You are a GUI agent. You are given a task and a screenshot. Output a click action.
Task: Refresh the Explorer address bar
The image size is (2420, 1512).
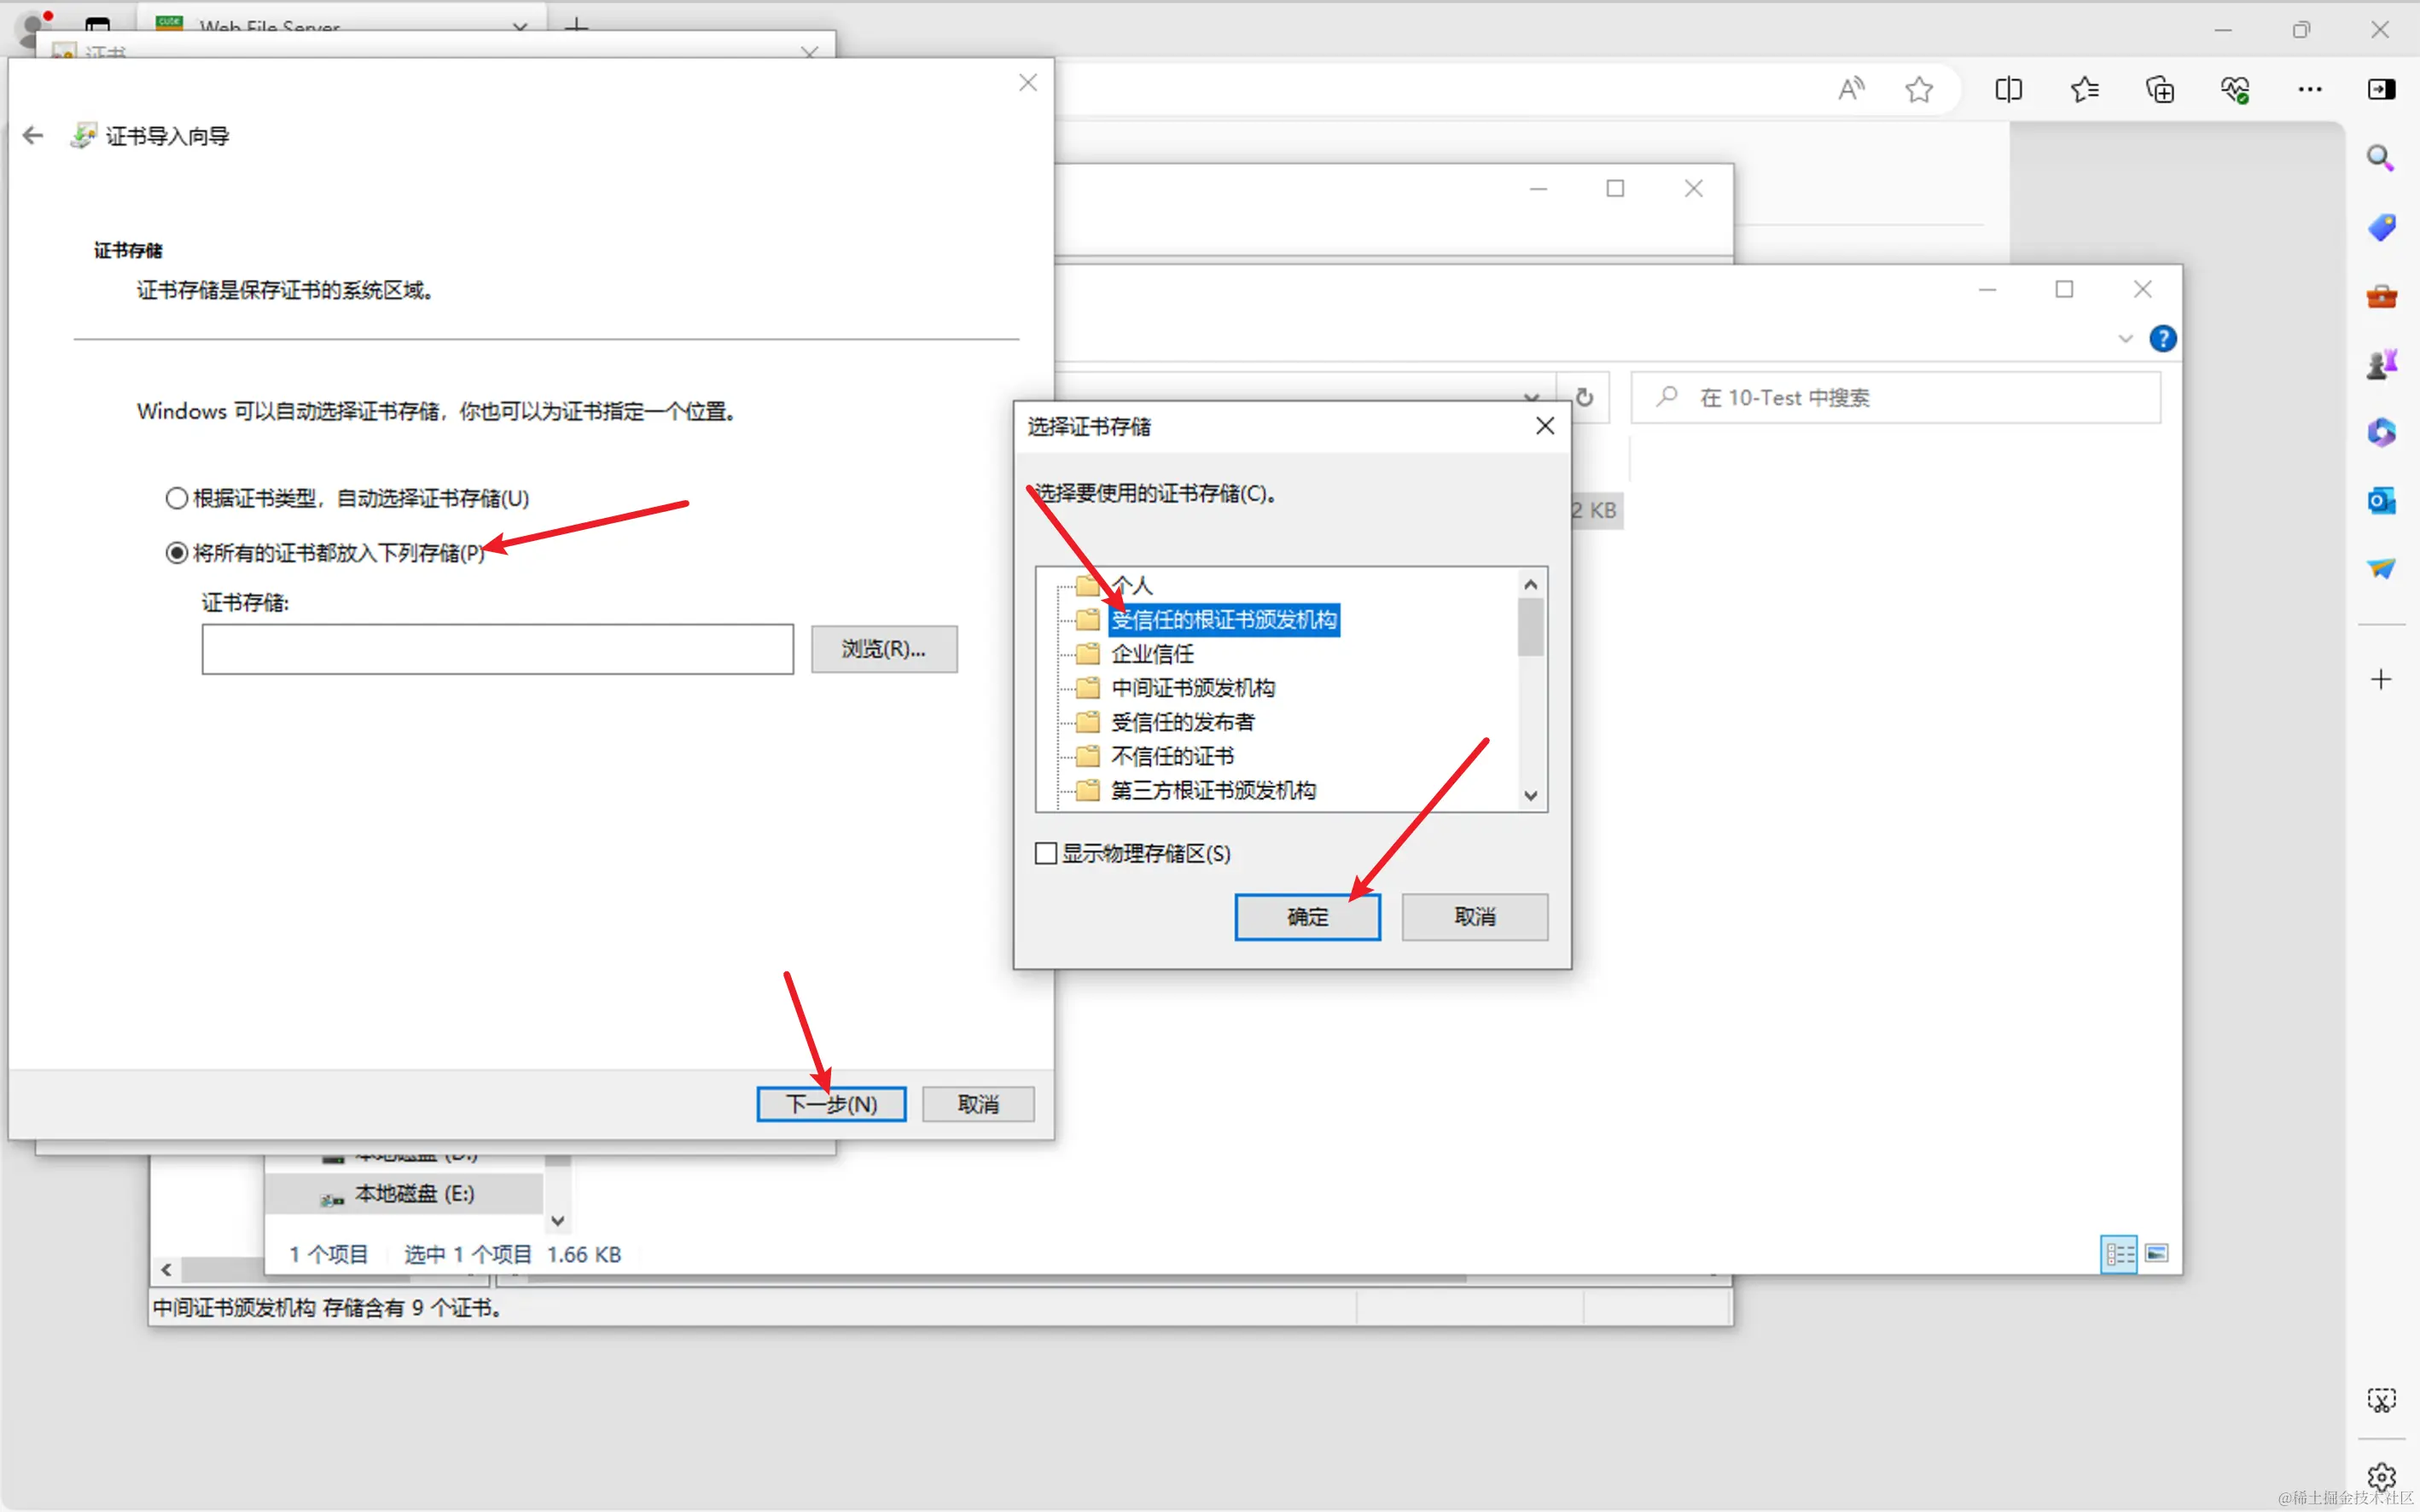1584,397
